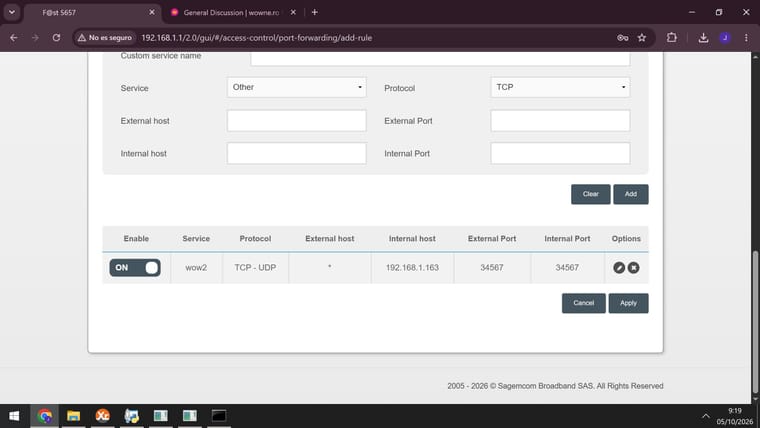Click the Custom service name field
This screenshot has height=428, width=760.
click(440, 58)
